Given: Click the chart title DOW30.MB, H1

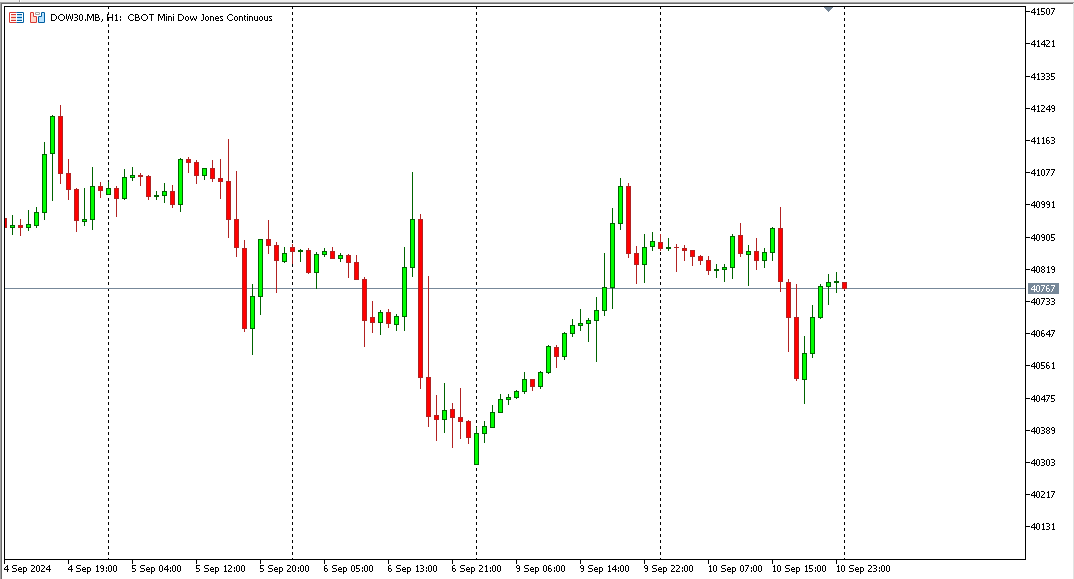Looking at the screenshot, I should pyautogui.click(x=86, y=18).
